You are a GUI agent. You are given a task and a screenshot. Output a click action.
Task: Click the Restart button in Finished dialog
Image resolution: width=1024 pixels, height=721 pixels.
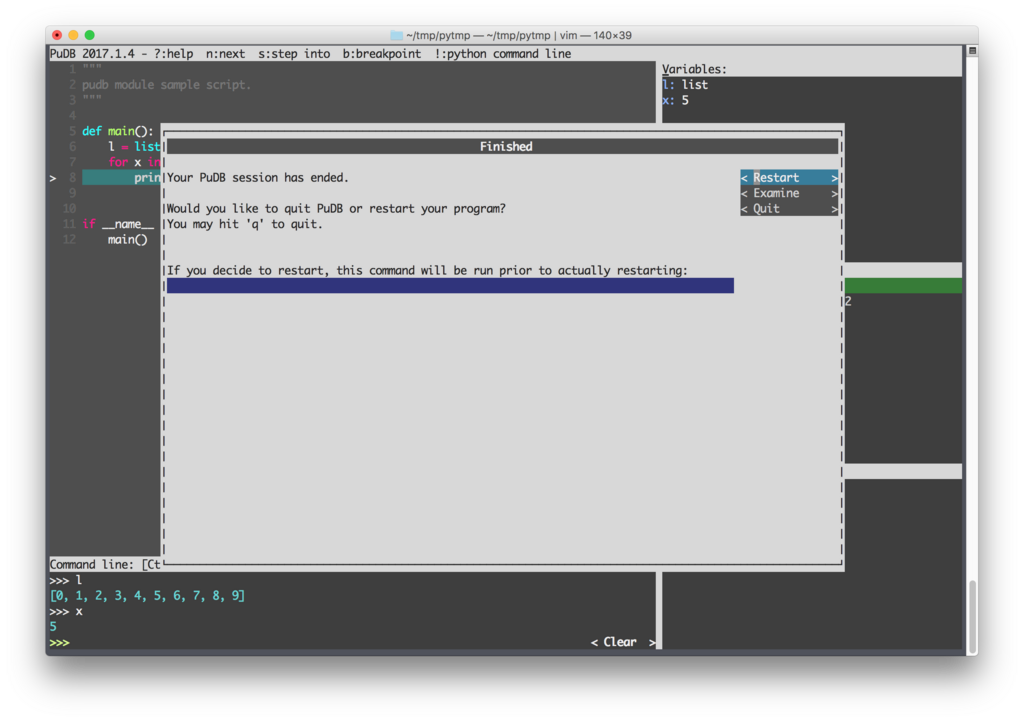(789, 178)
